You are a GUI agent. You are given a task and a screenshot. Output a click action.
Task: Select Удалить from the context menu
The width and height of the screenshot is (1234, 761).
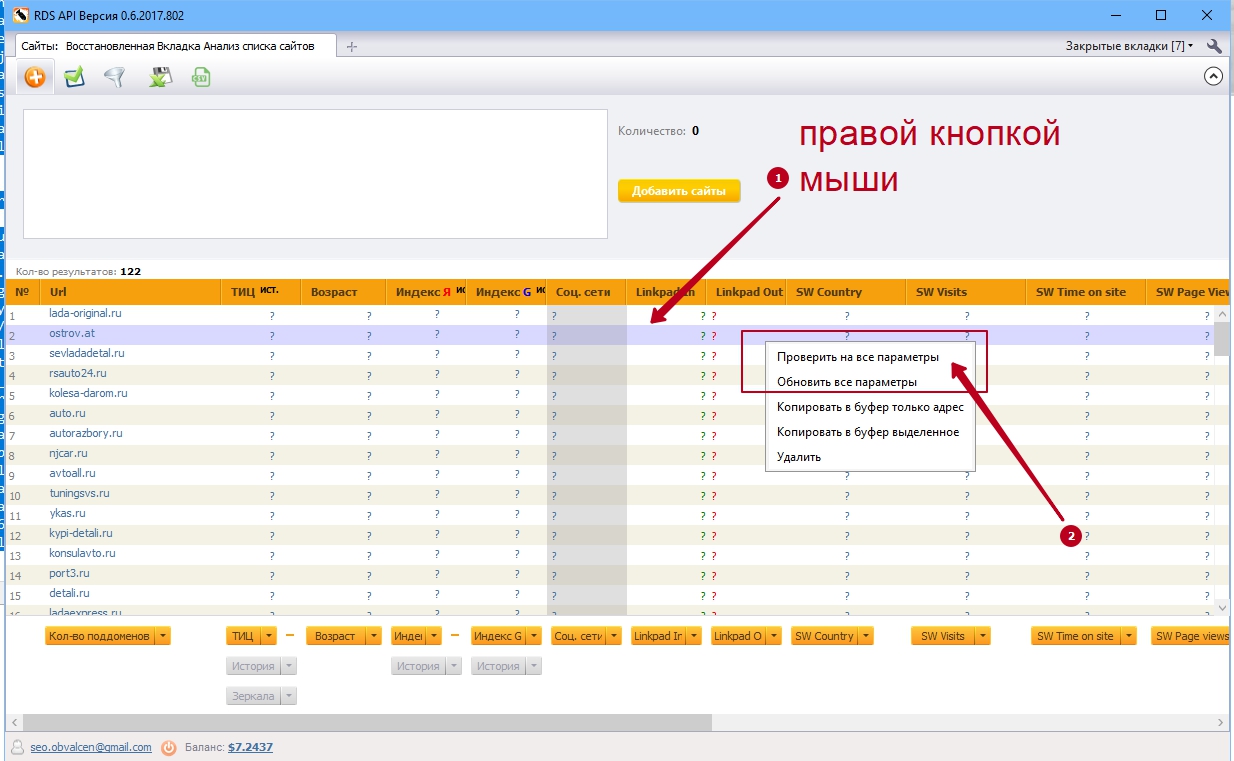coord(799,457)
